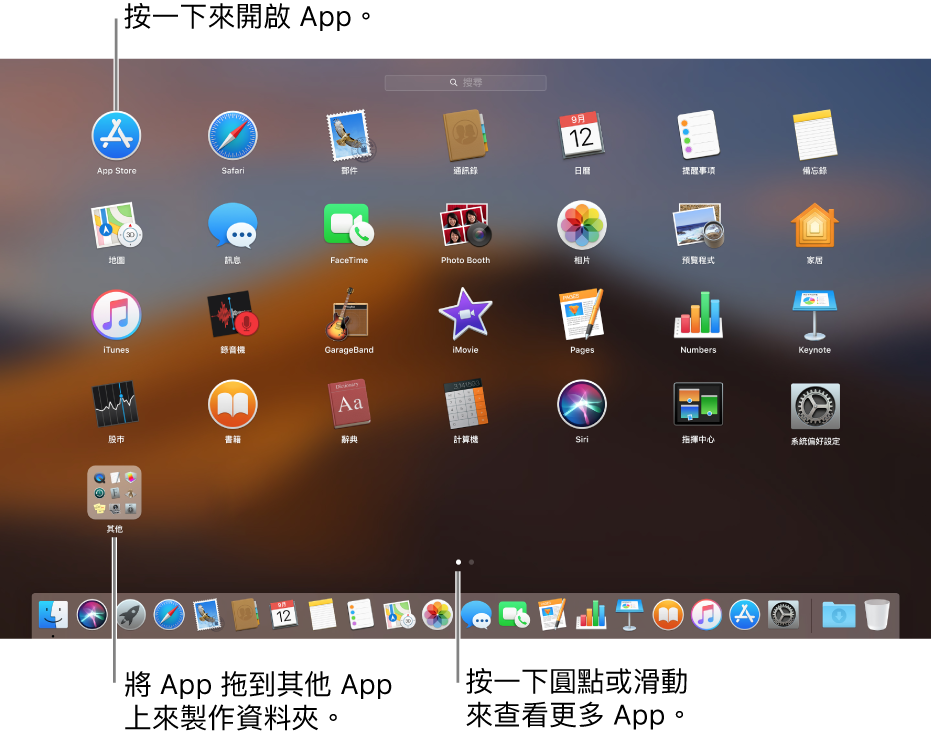Open FaceTime in Launchpad grid

click(349, 225)
